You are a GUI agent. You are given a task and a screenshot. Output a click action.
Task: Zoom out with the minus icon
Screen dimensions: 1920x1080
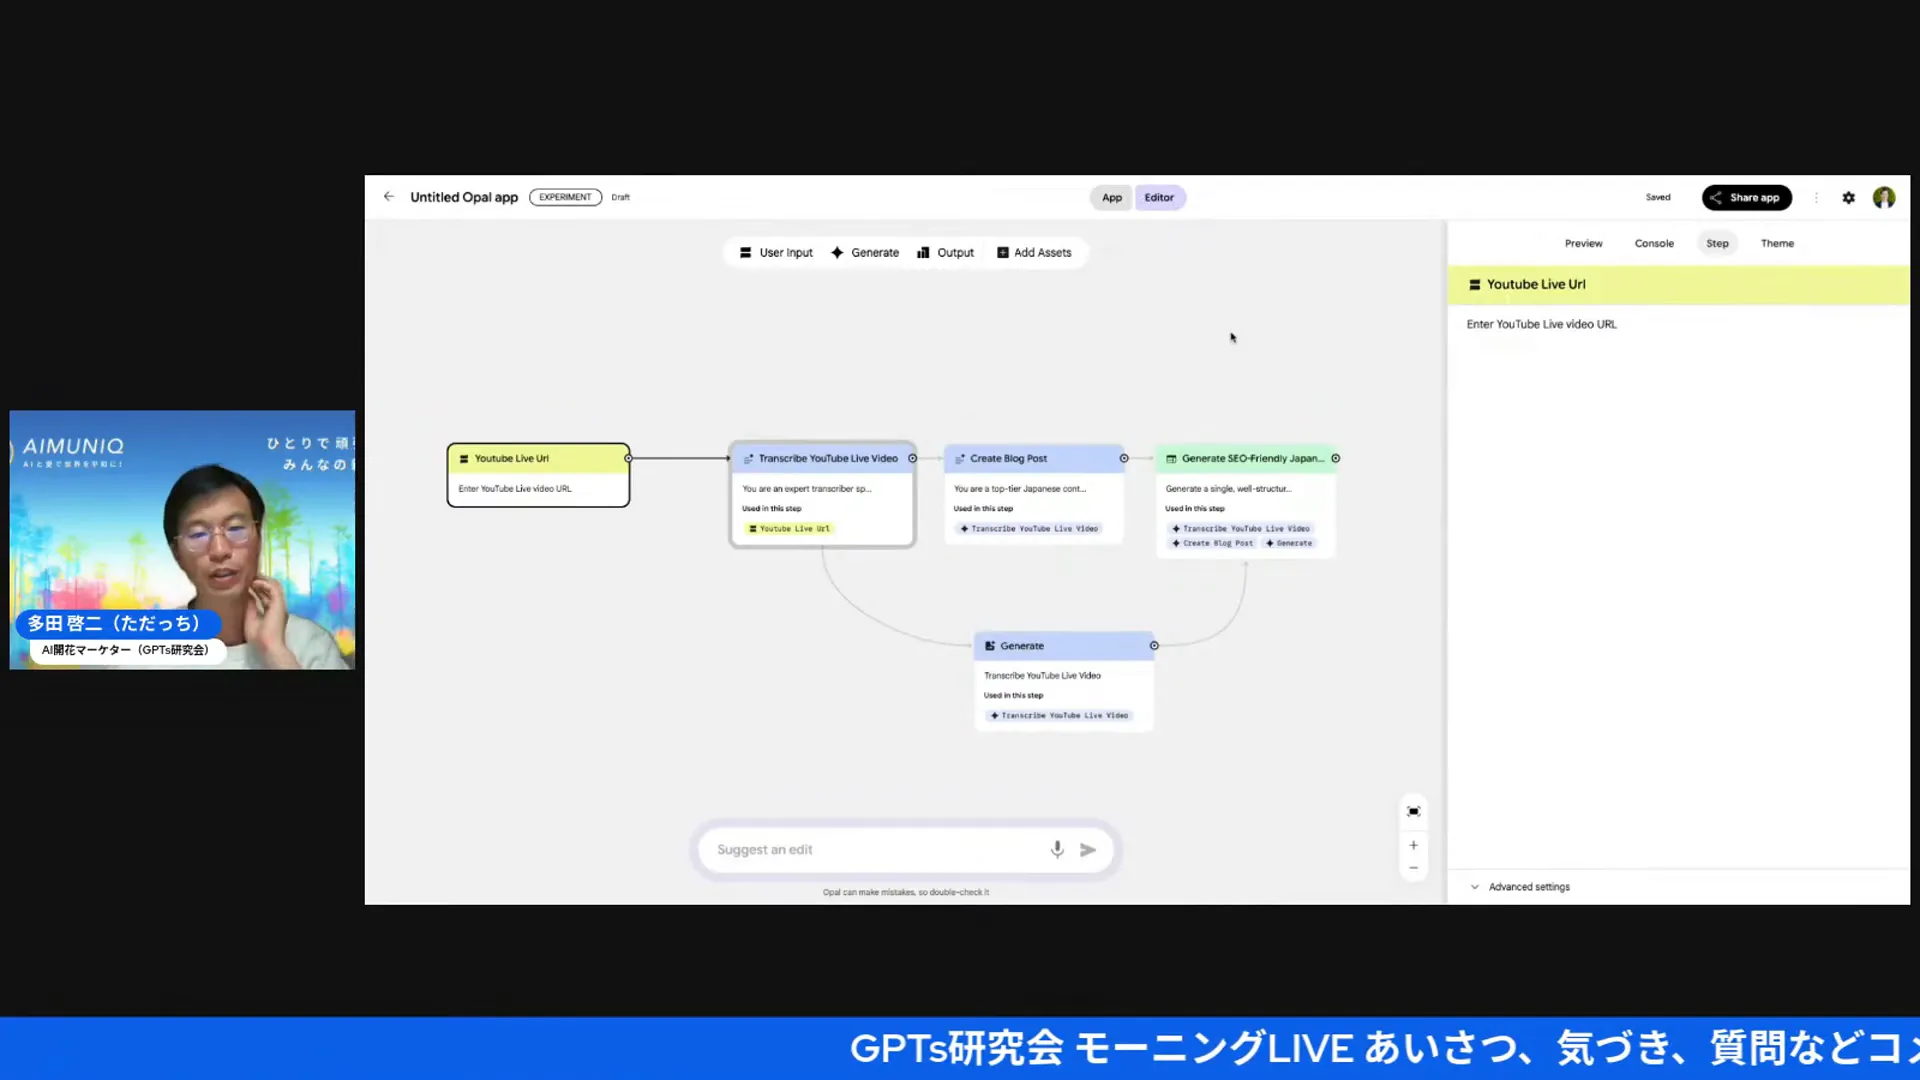pos(1413,868)
